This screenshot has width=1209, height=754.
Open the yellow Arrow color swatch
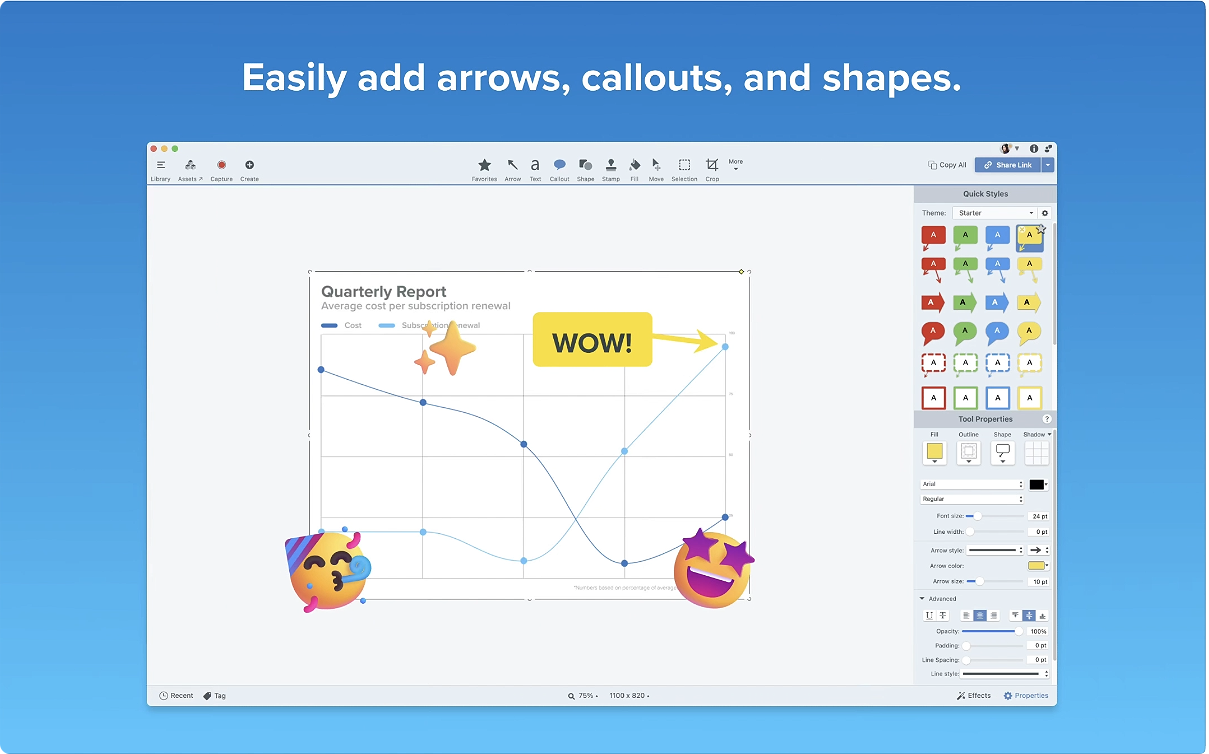tap(1036, 566)
